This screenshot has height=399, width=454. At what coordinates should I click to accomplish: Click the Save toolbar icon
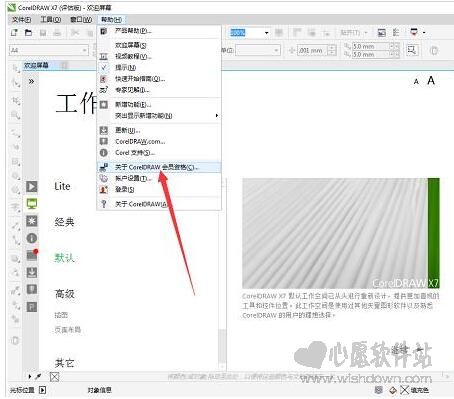pos(43,33)
